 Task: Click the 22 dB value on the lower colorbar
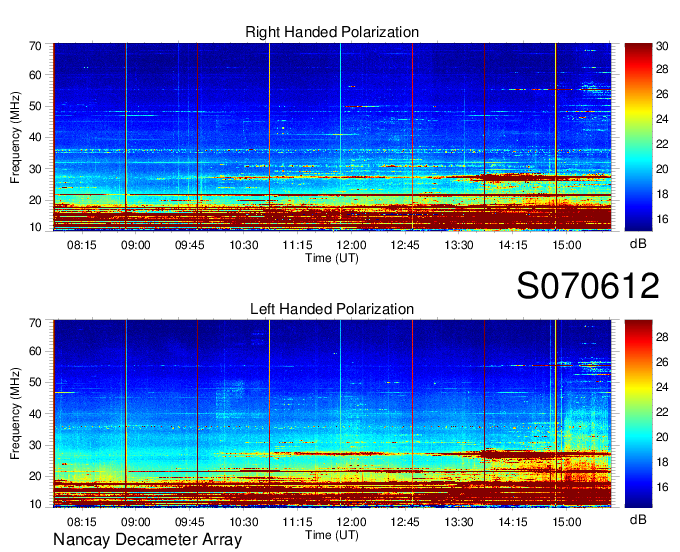[662, 412]
